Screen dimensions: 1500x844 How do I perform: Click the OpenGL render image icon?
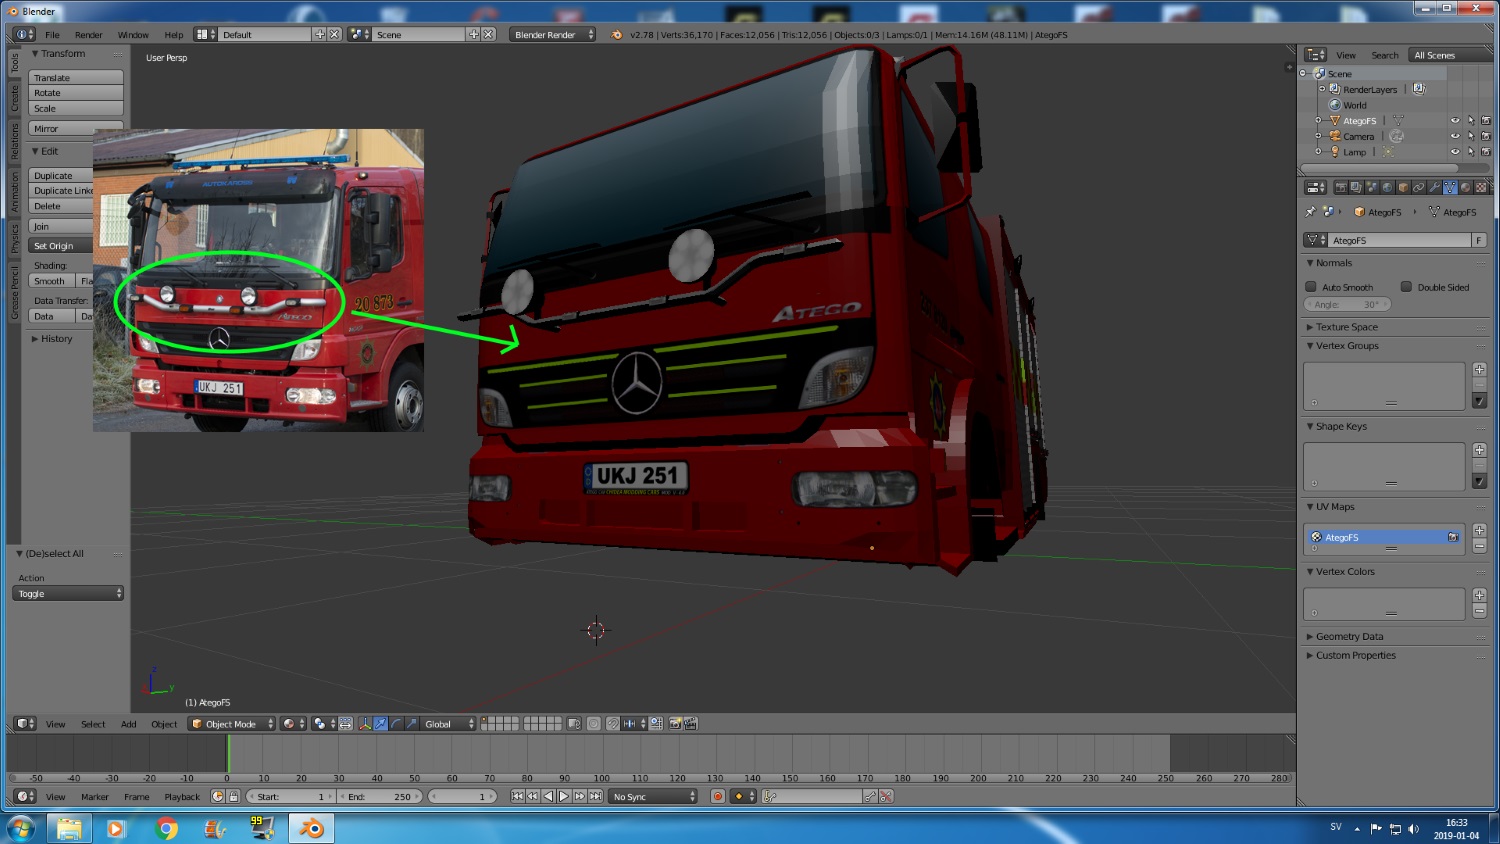pos(675,724)
